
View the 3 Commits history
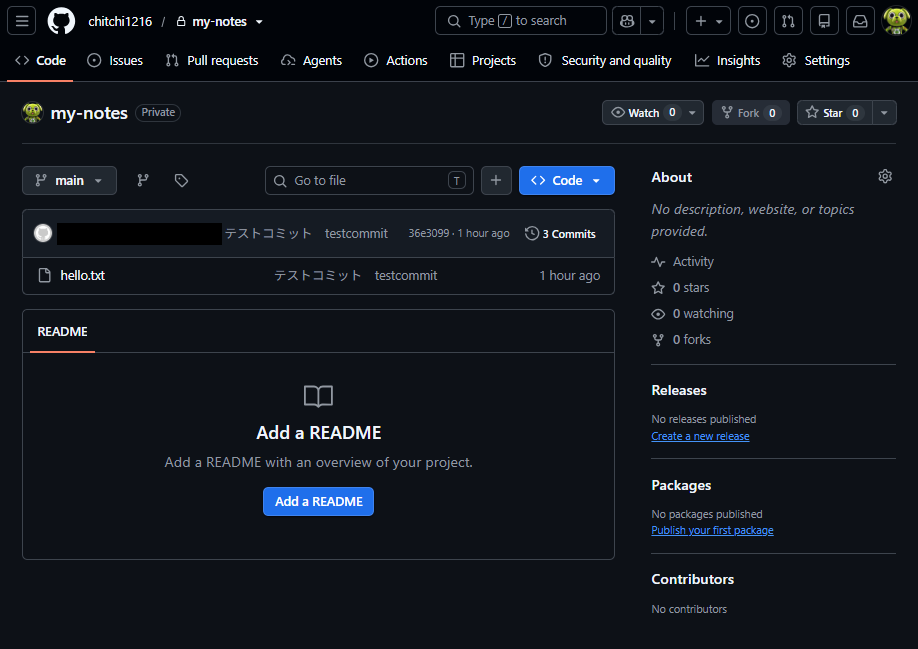pos(560,233)
